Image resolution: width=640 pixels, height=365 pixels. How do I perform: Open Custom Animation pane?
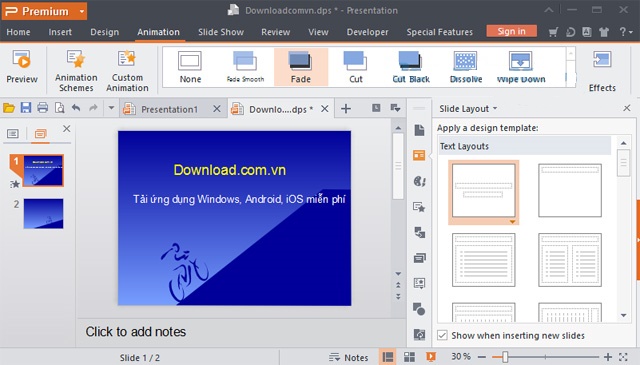pyautogui.click(x=127, y=71)
